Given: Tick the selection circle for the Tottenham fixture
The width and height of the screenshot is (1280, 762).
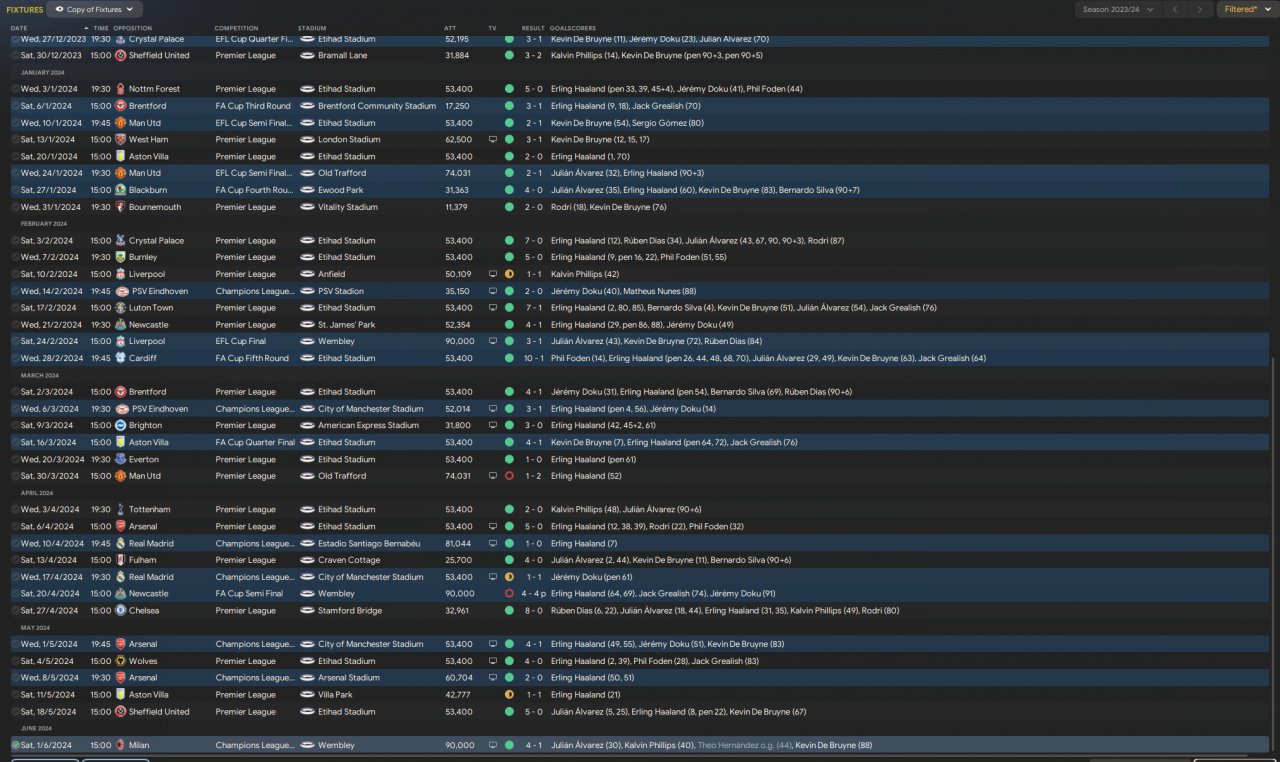Looking at the screenshot, I should tap(15, 509).
